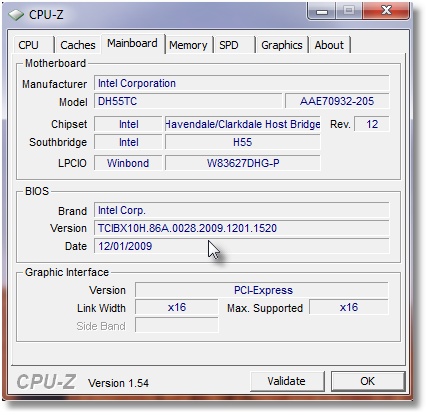Select the Memory tab

pos(188,45)
